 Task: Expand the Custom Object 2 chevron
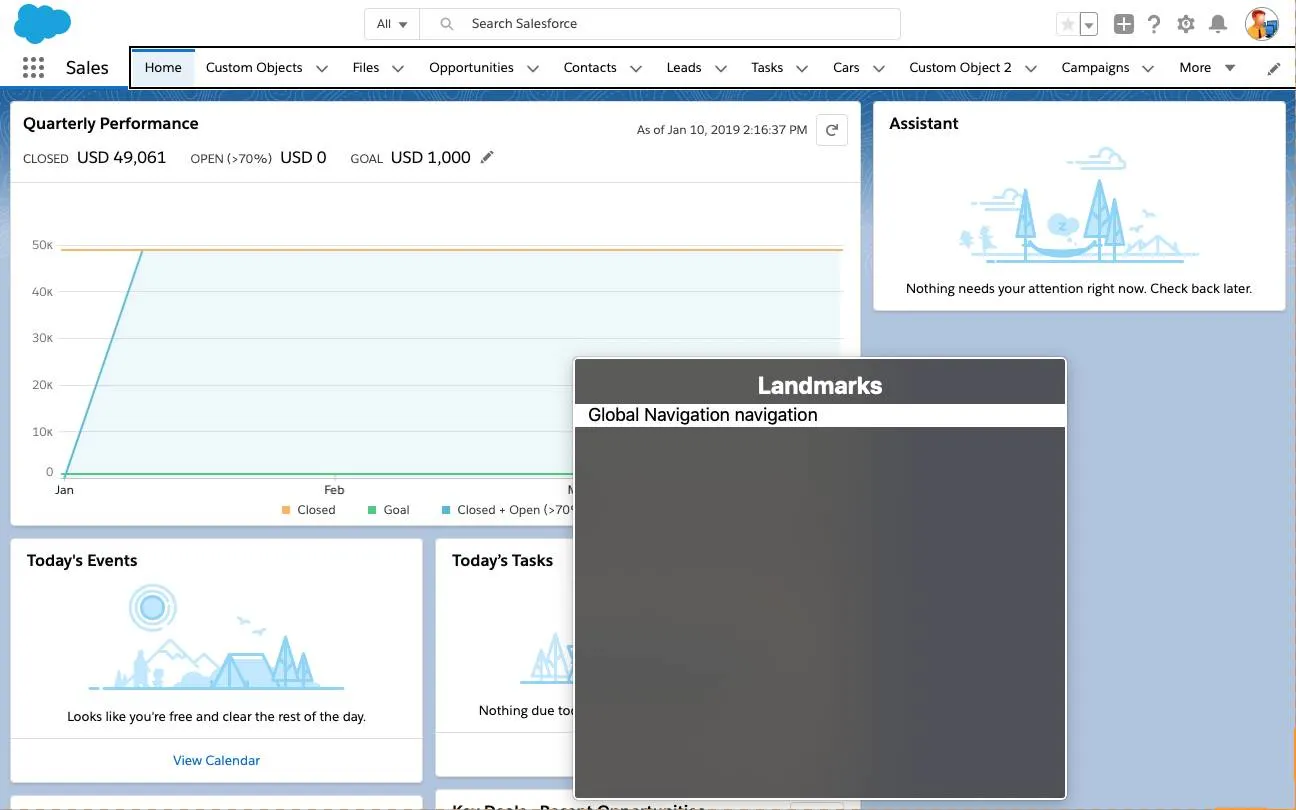[1031, 68]
